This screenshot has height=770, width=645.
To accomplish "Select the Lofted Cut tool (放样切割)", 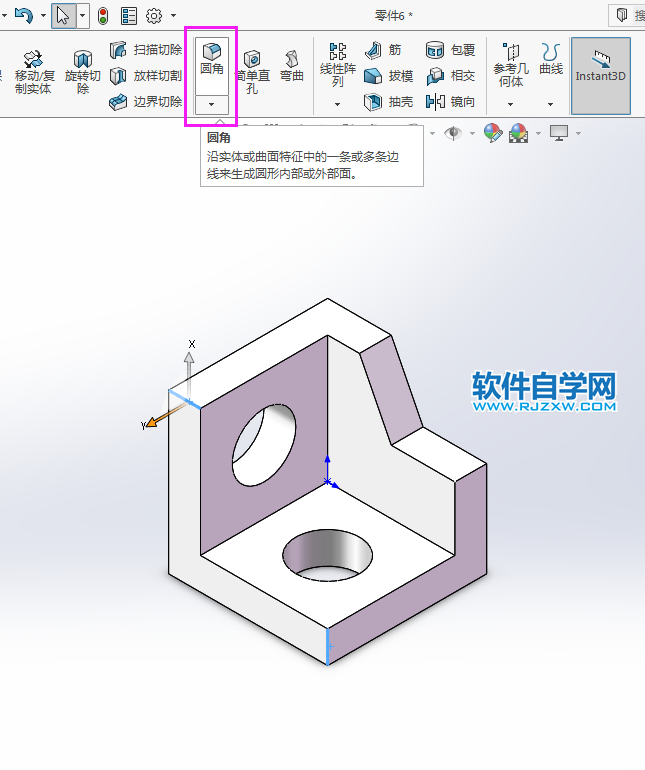I will click(145, 76).
